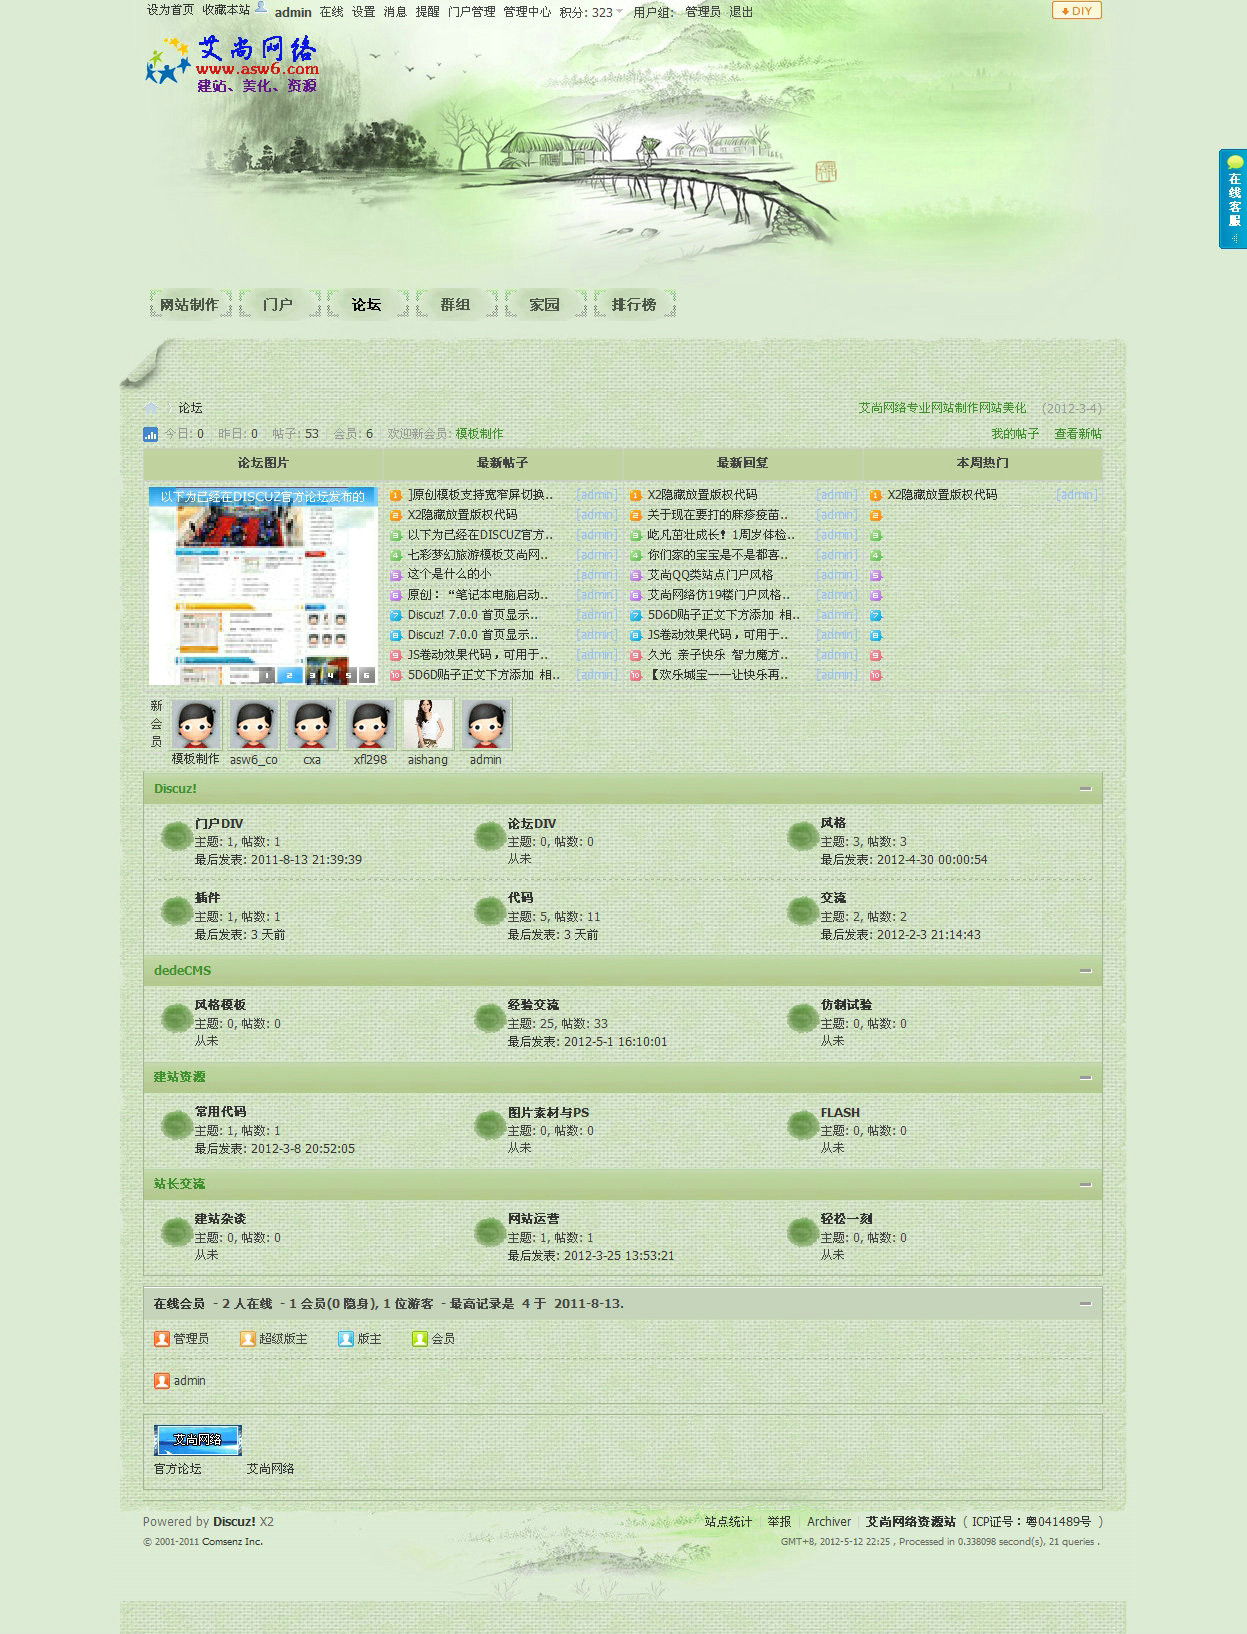This screenshot has width=1247, height=1634.
Task: Click the 艾尚网络 friend link banner
Action: tap(198, 1440)
